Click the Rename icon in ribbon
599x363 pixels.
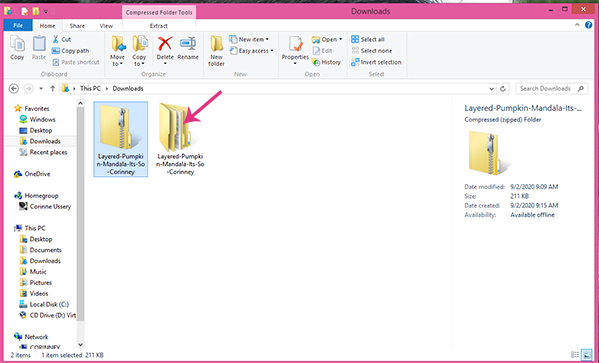[188, 44]
